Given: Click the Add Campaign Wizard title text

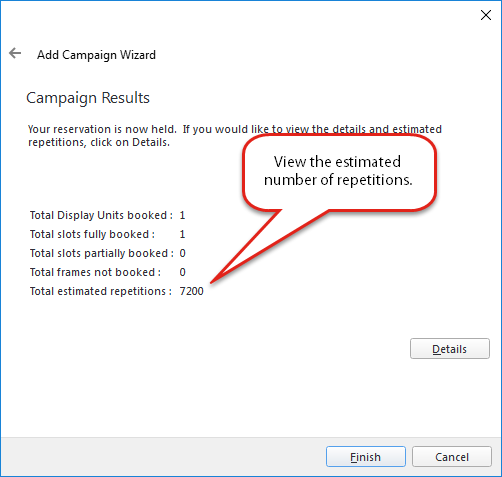Looking at the screenshot, I should click(96, 55).
